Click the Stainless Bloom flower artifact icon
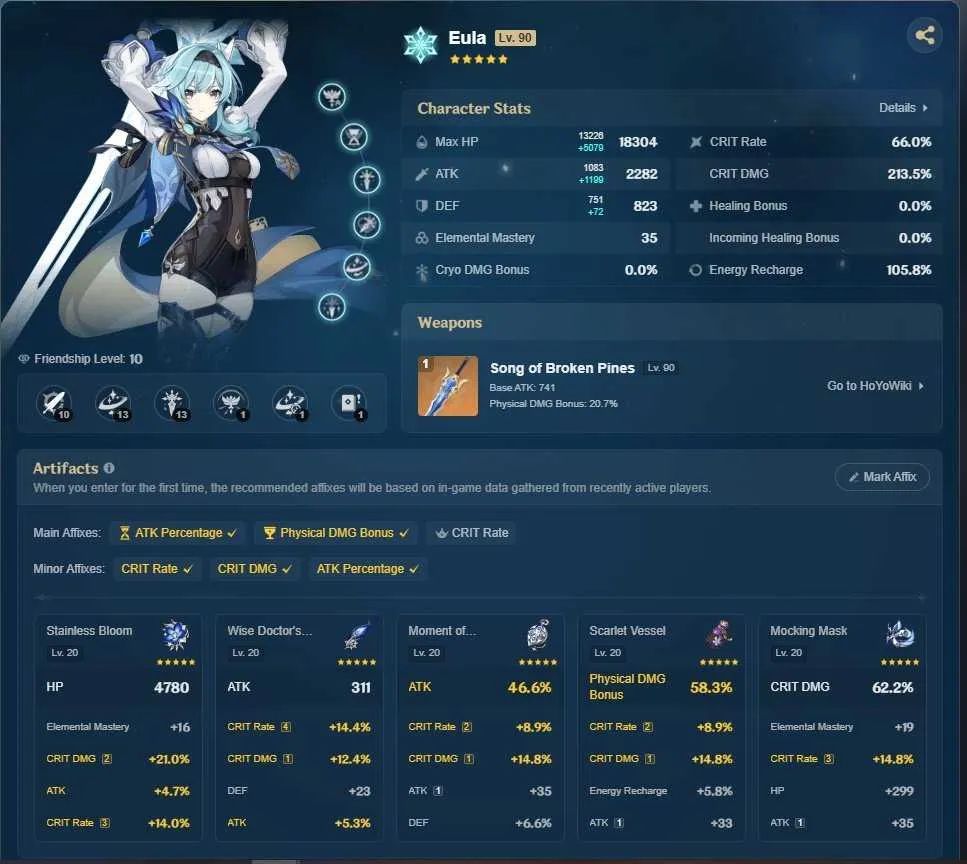Image resolution: width=967 pixels, height=864 pixels. pyautogui.click(x=176, y=635)
